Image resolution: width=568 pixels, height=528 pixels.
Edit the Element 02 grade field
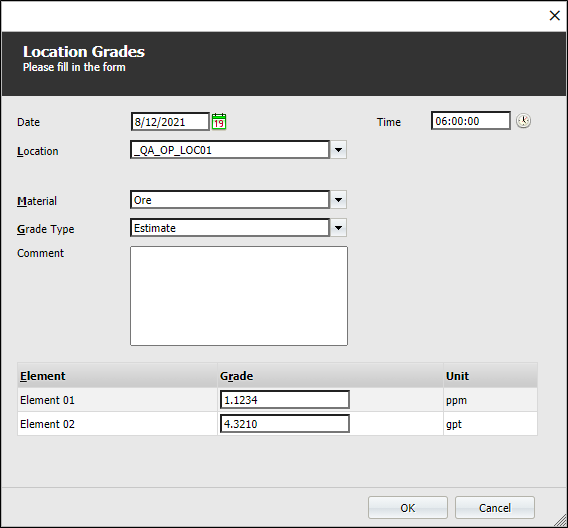click(285, 424)
